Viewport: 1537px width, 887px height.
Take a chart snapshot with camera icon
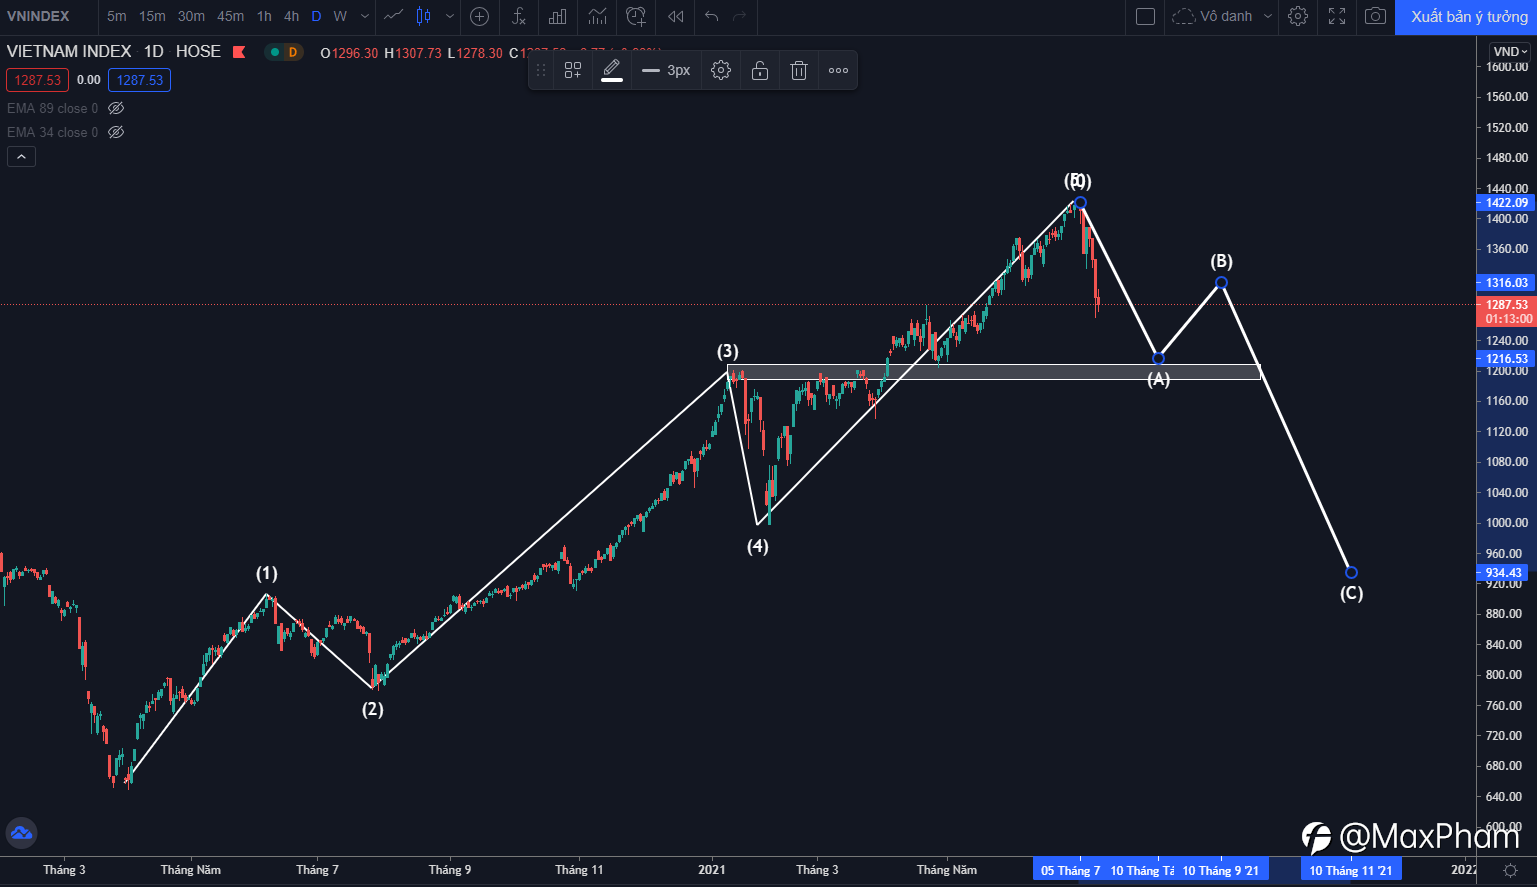click(1376, 16)
